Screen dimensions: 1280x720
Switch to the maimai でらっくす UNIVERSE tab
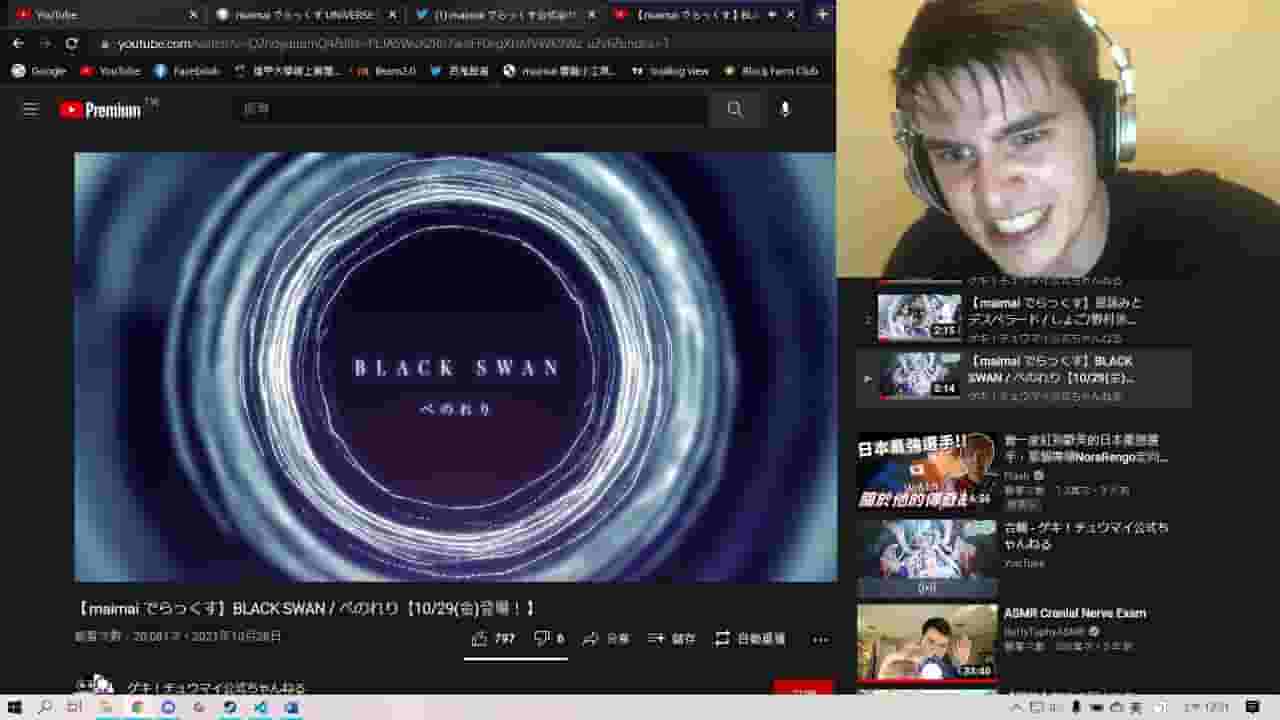pos(305,15)
